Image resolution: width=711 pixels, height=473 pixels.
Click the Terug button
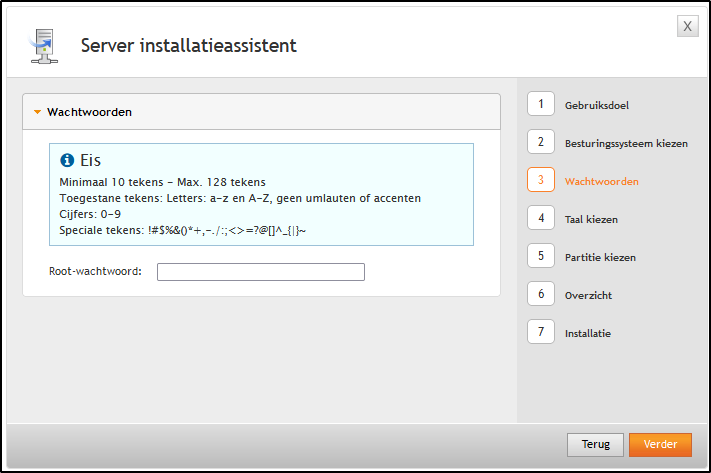coord(595,444)
